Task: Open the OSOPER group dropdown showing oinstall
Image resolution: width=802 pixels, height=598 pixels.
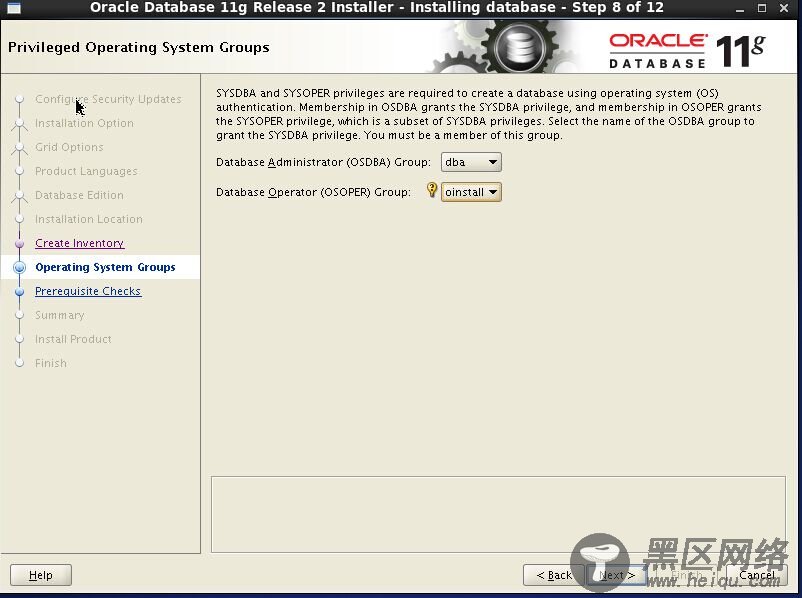Action: pos(471,192)
